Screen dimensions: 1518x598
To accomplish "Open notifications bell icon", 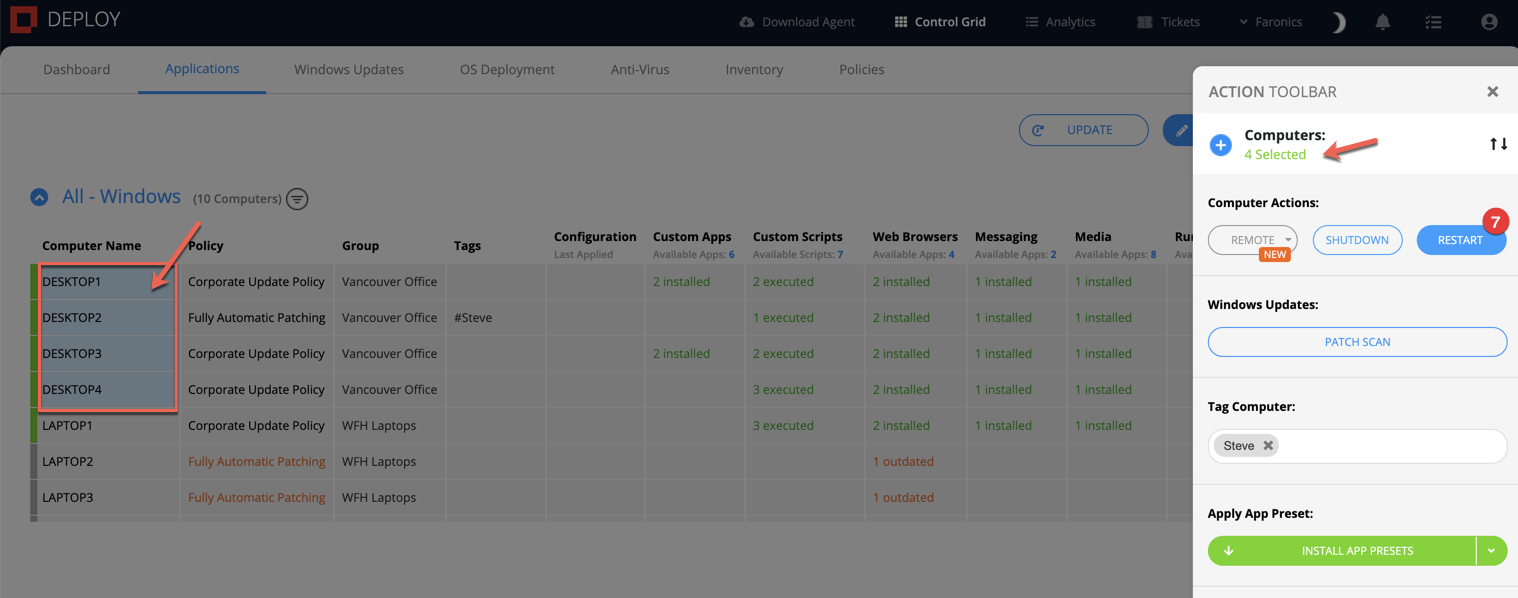I will coord(1383,22).
